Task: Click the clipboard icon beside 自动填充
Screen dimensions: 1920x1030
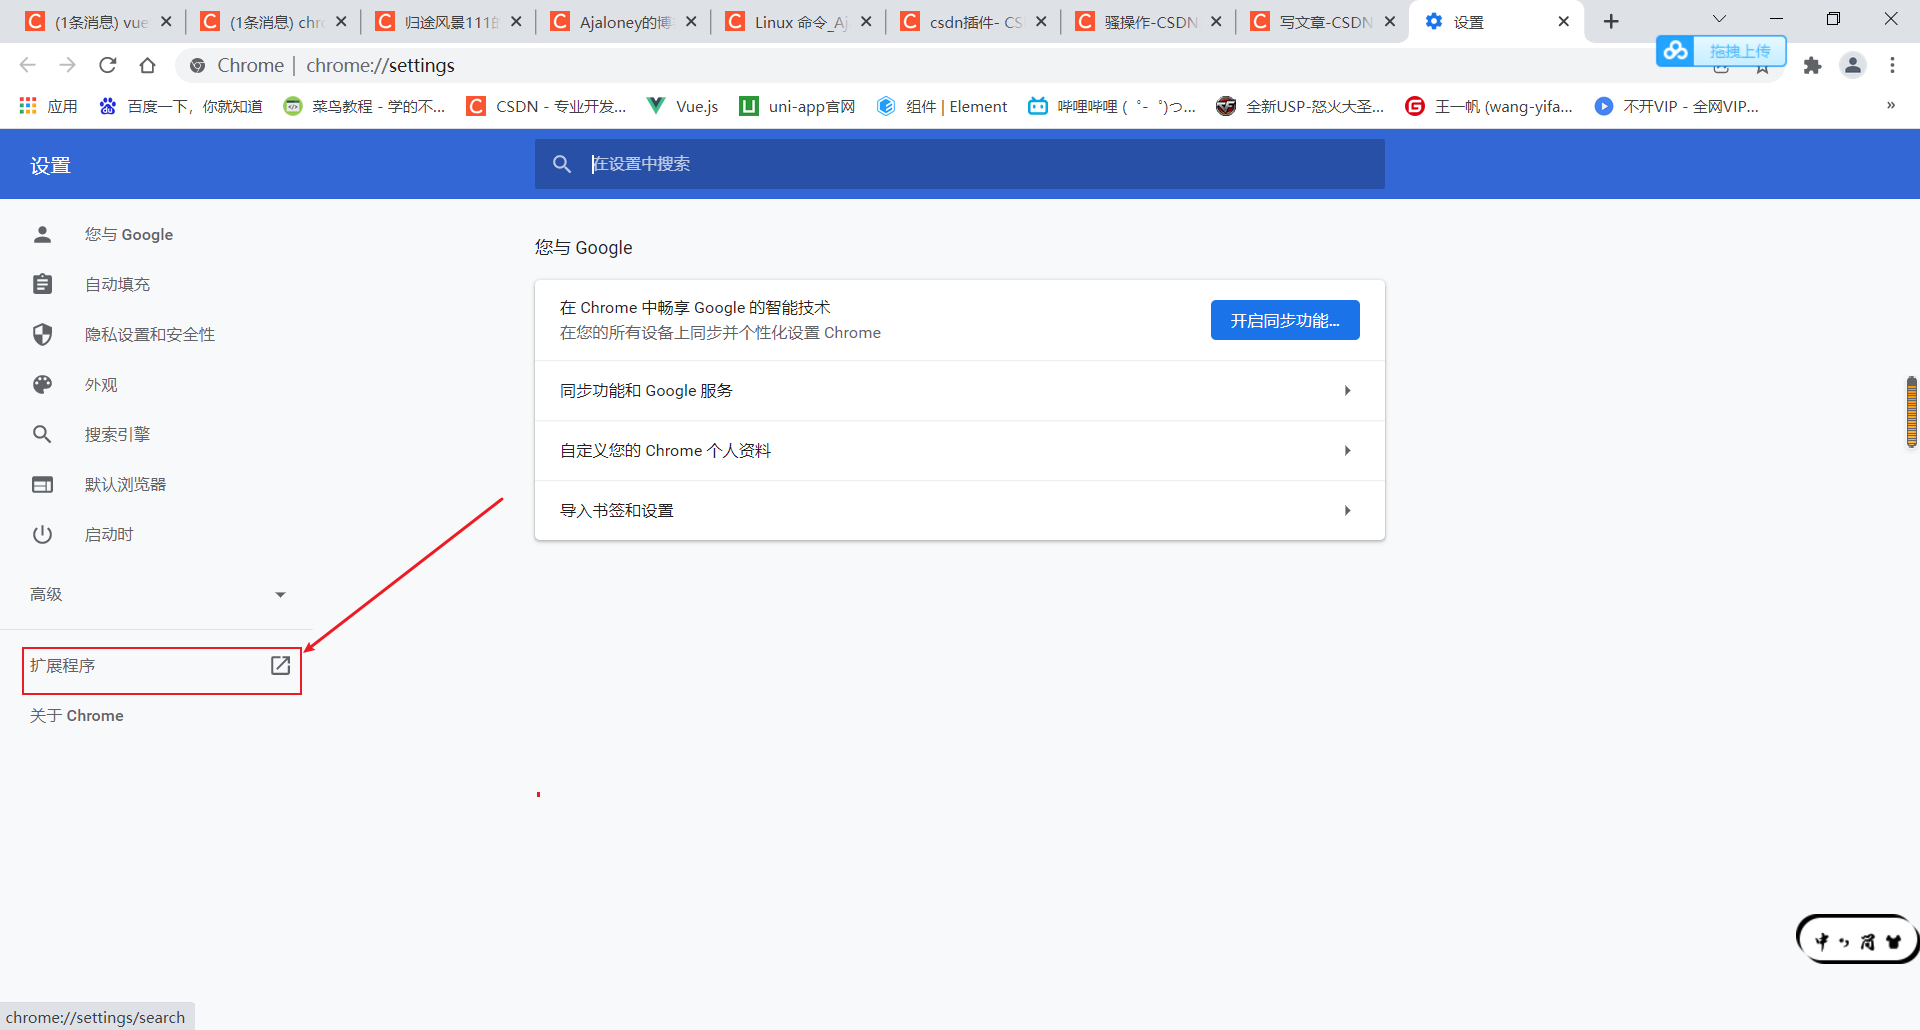Action: (42, 284)
